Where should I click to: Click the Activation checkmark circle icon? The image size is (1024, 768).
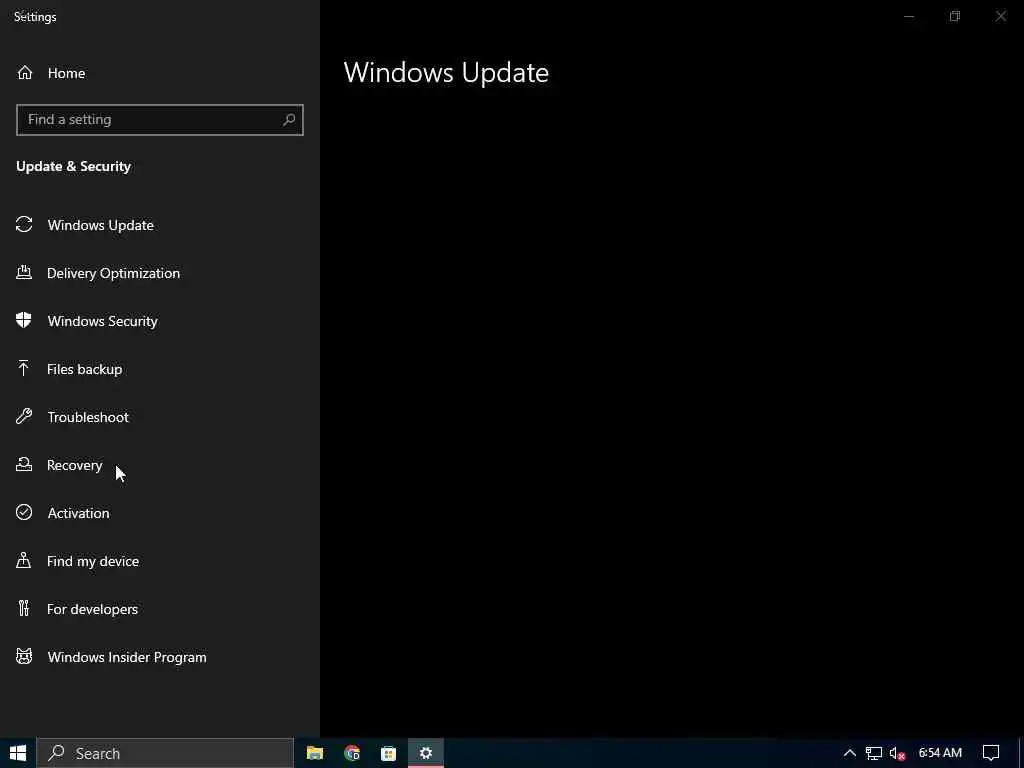coord(24,513)
